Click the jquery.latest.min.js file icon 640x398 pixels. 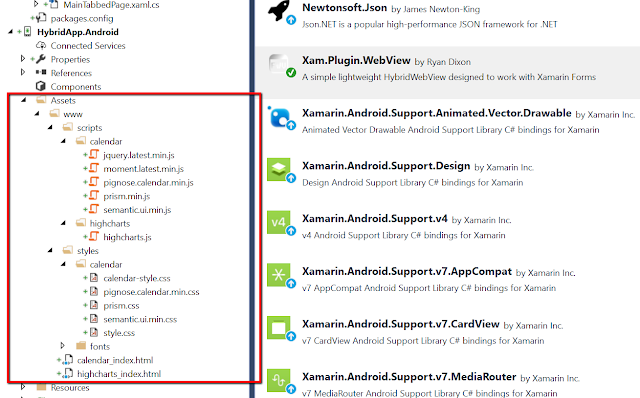pos(94,154)
